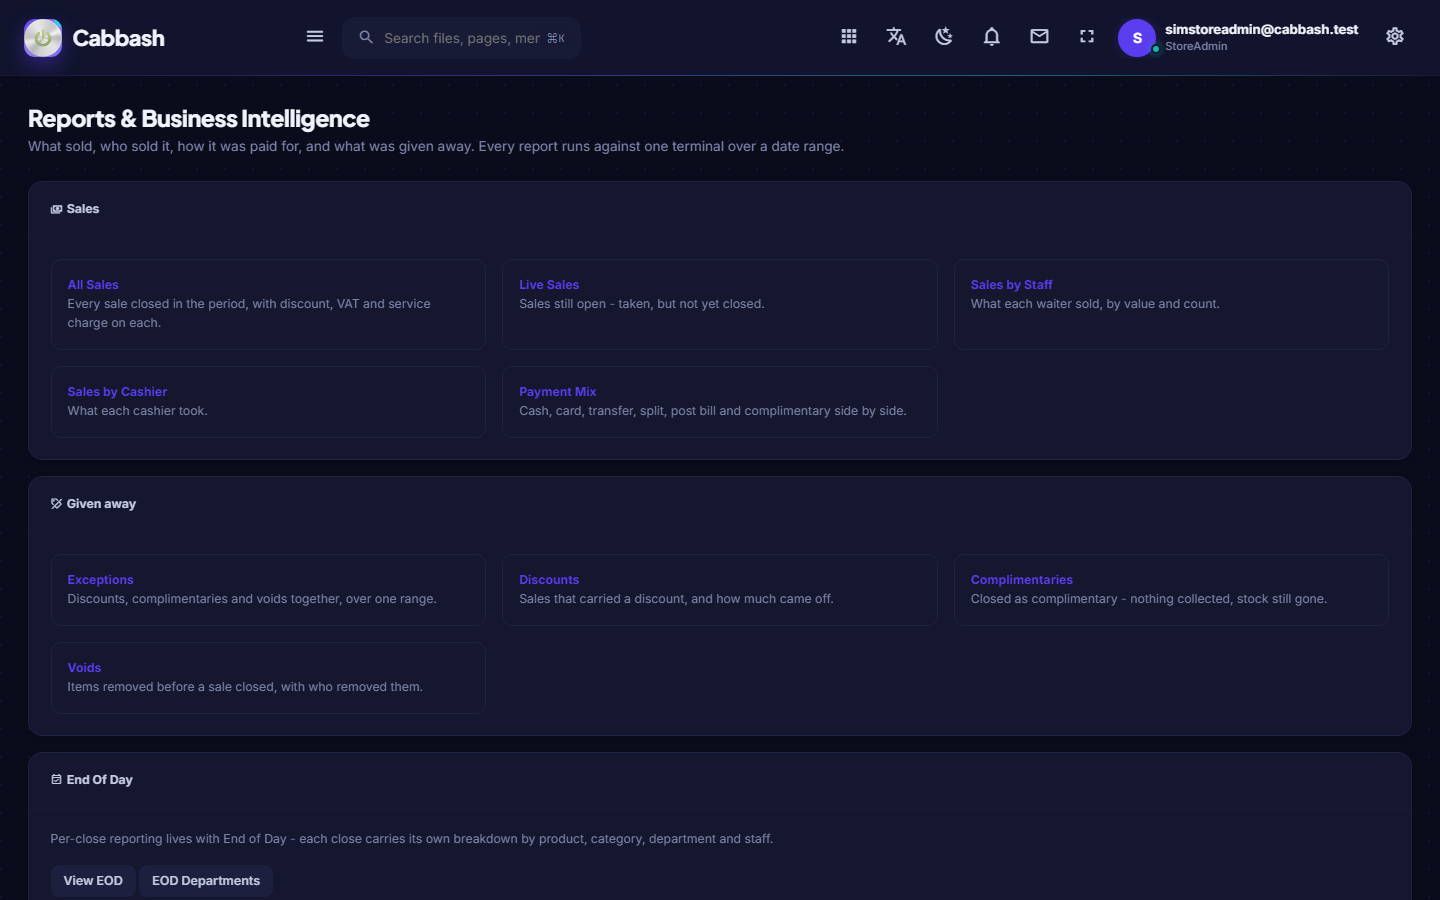Toggle the hamburger sidebar menu
Screen dimensions: 1440x900
315,37
